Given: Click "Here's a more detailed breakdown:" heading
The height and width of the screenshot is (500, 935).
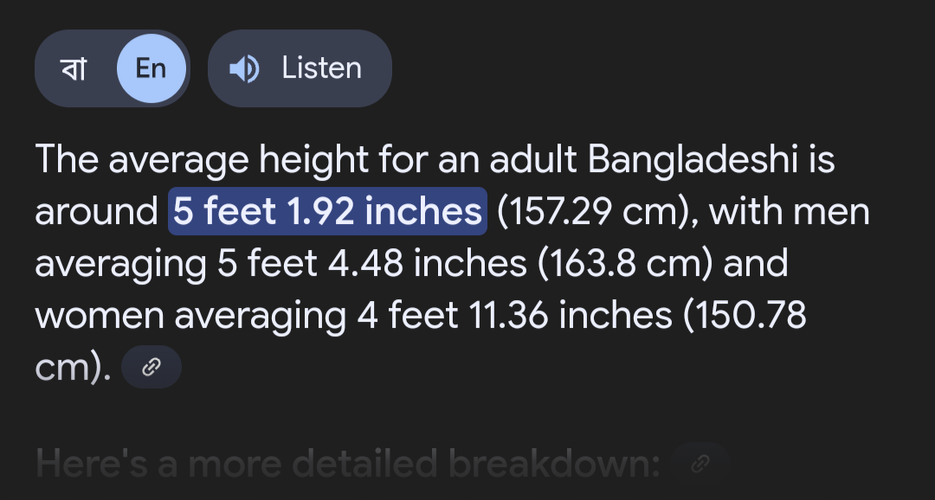Looking at the screenshot, I should [347, 464].
